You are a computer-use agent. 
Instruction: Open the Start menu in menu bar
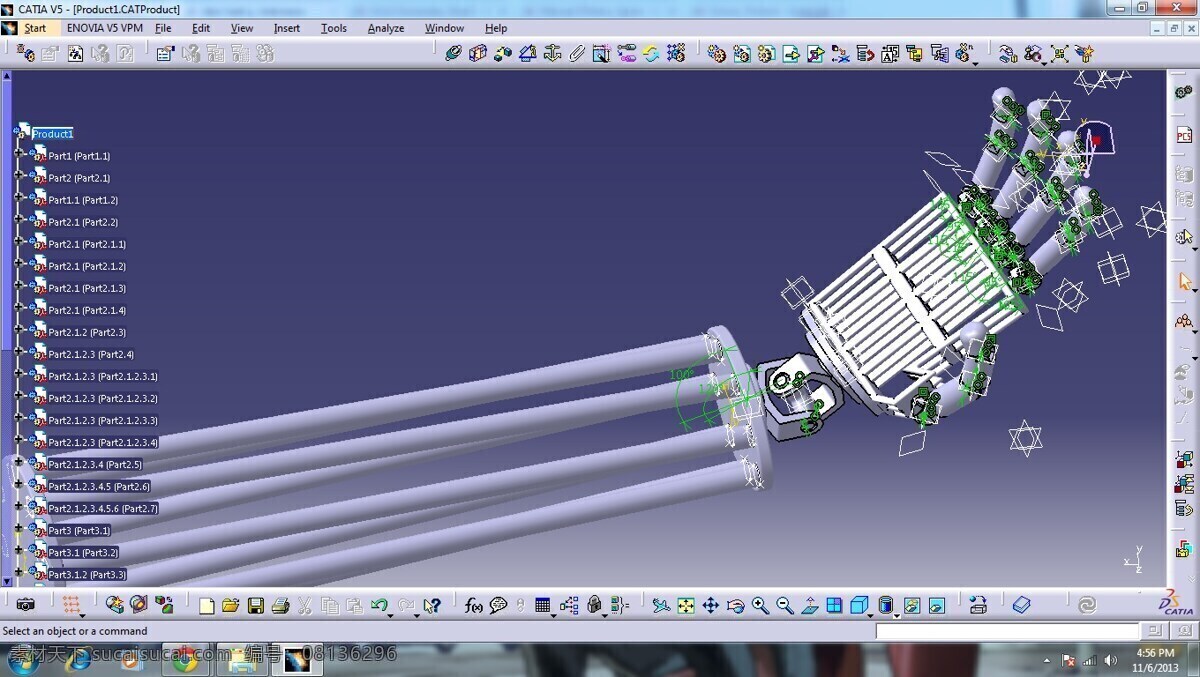coord(35,28)
